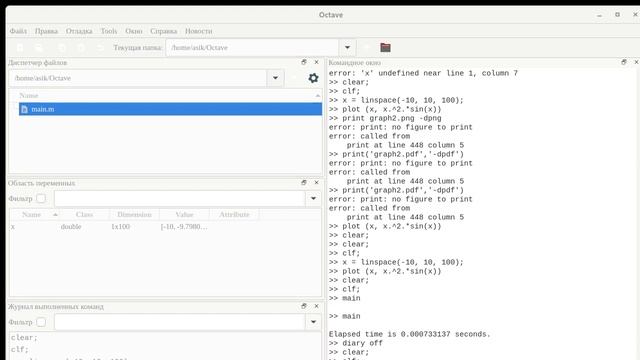Expand the Текущая папка dropdown
The height and width of the screenshot is (360, 640).
coord(347,47)
